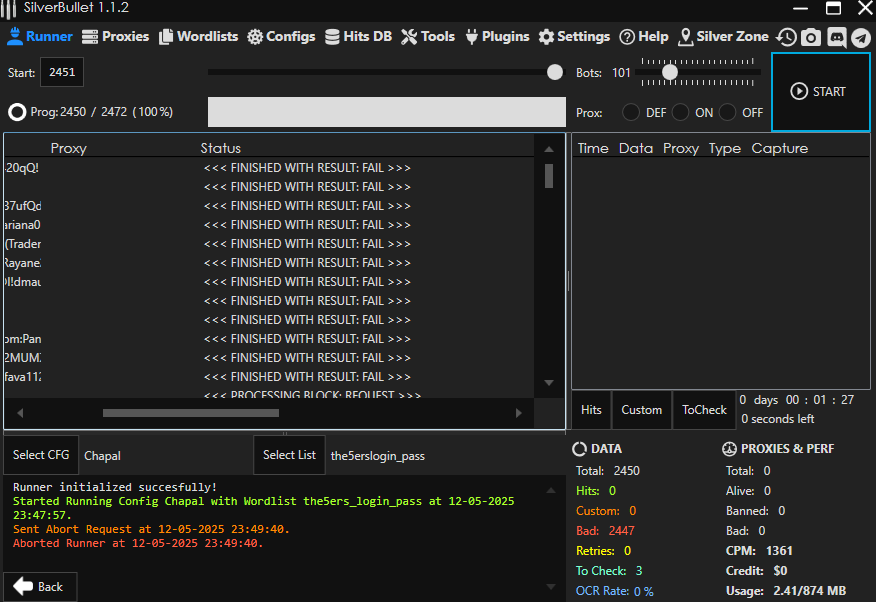Open the Help tab

click(644, 36)
